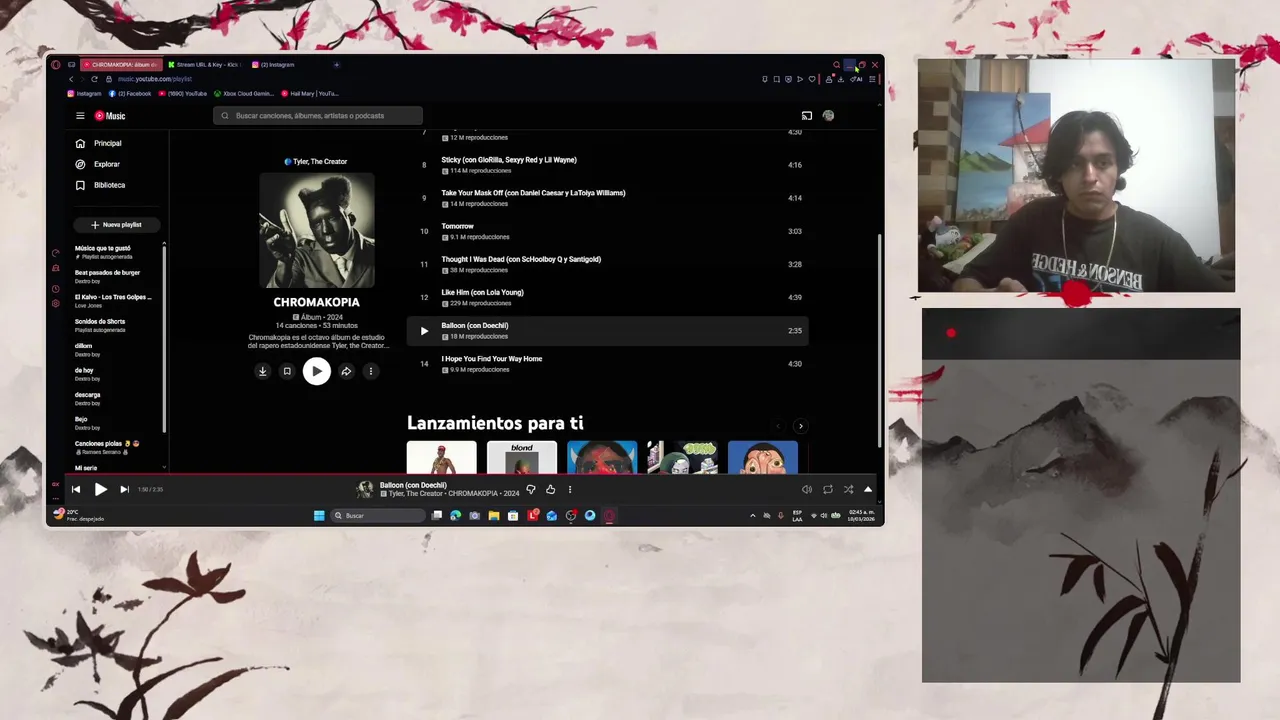The height and width of the screenshot is (720, 1280).
Task: Resume playback in the bottom player bar
Action: 100,490
